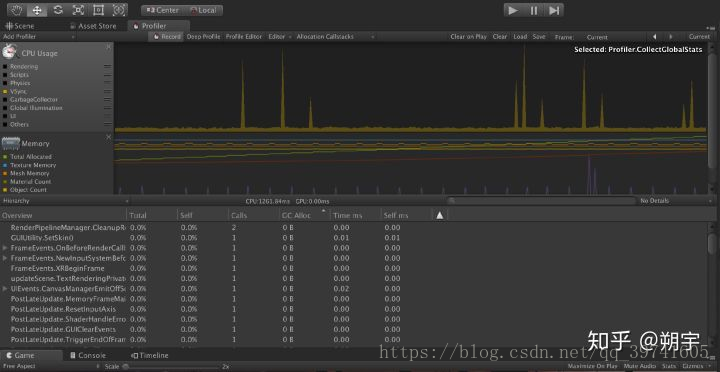Sort by Calls column header
720x372 pixels.
pos(253,215)
